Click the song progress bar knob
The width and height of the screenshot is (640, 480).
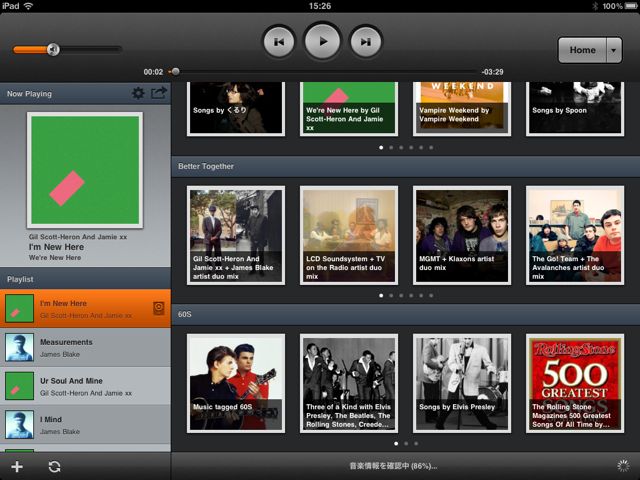[175, 72]
